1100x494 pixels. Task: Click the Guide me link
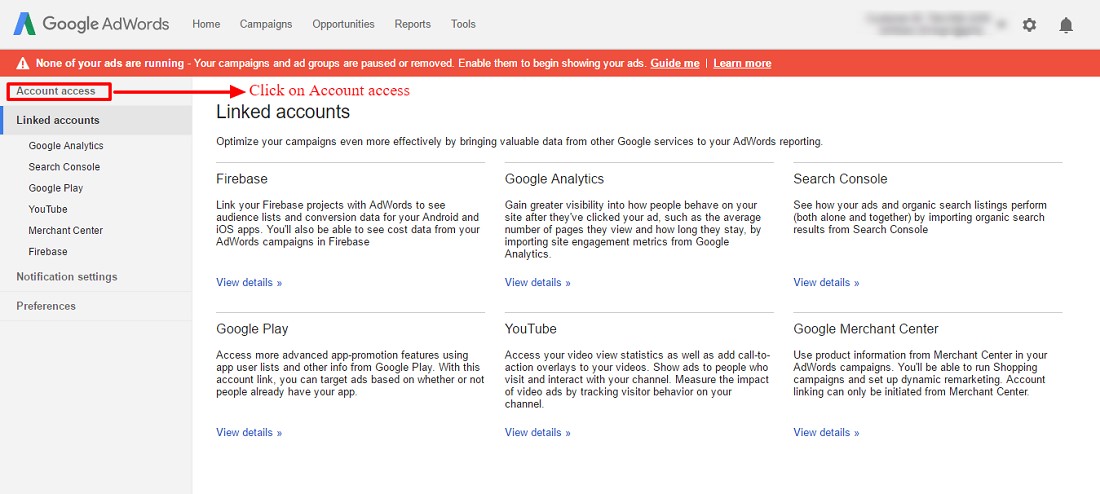[x=675, y=63]
